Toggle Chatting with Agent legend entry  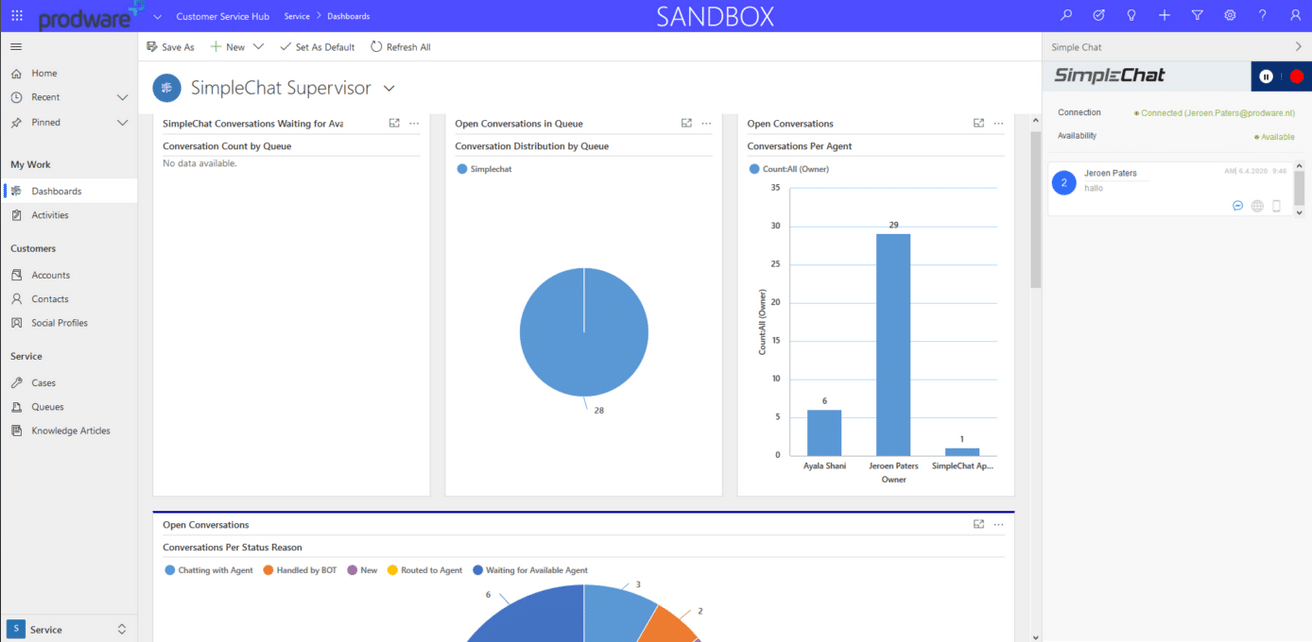coord(208,570)
